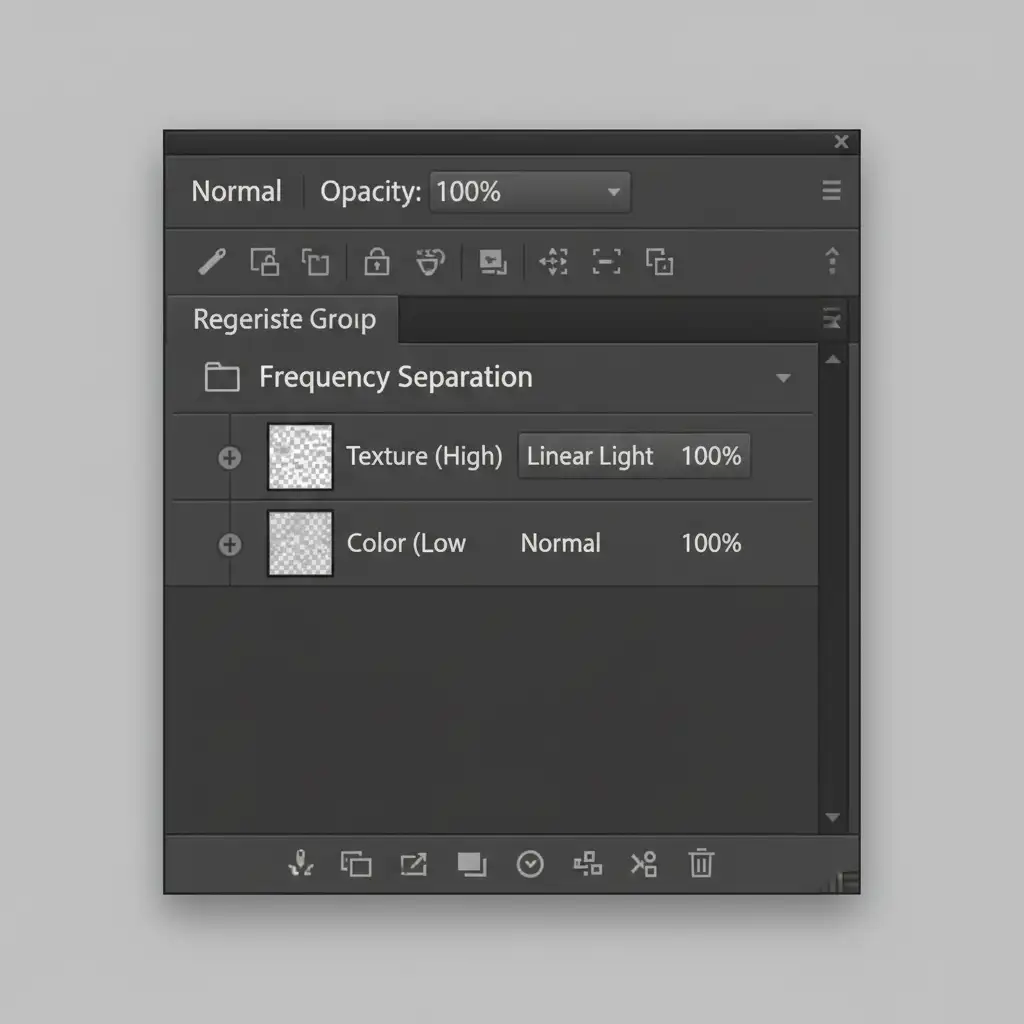Click the square with lock overlay icon
The width and height of the screenshot is (1024, 1024).
coord(265,262)
